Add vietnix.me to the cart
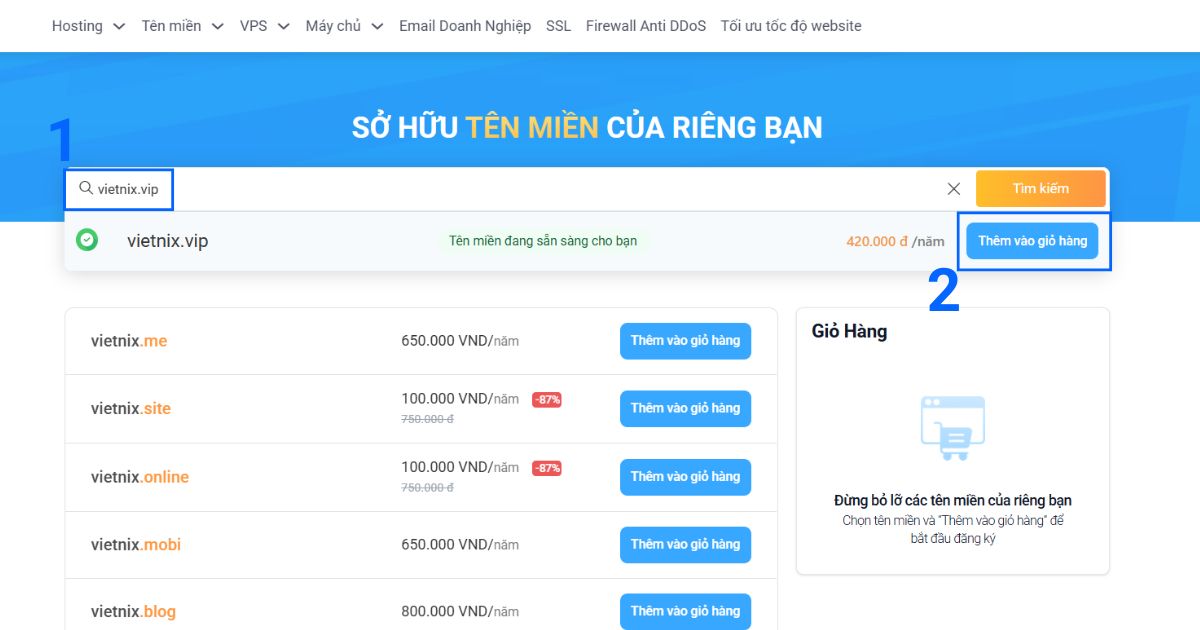Viewport: 1200px width, 630px height. tap(685, 341)
